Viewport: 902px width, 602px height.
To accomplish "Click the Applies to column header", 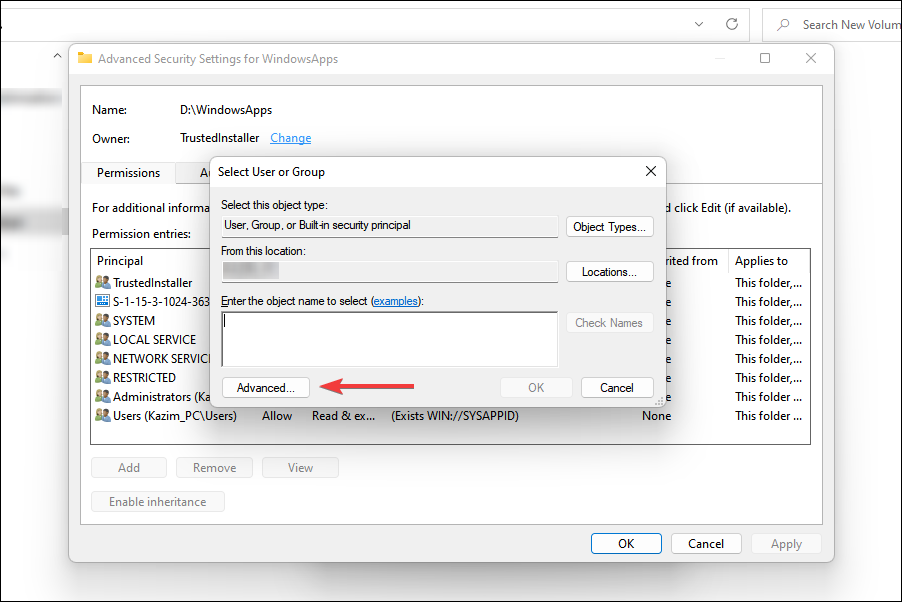I will click(761, 261).
